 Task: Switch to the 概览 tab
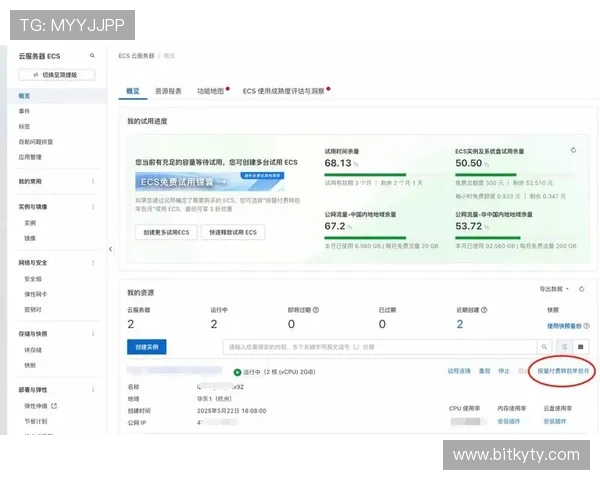click(133, 91)
